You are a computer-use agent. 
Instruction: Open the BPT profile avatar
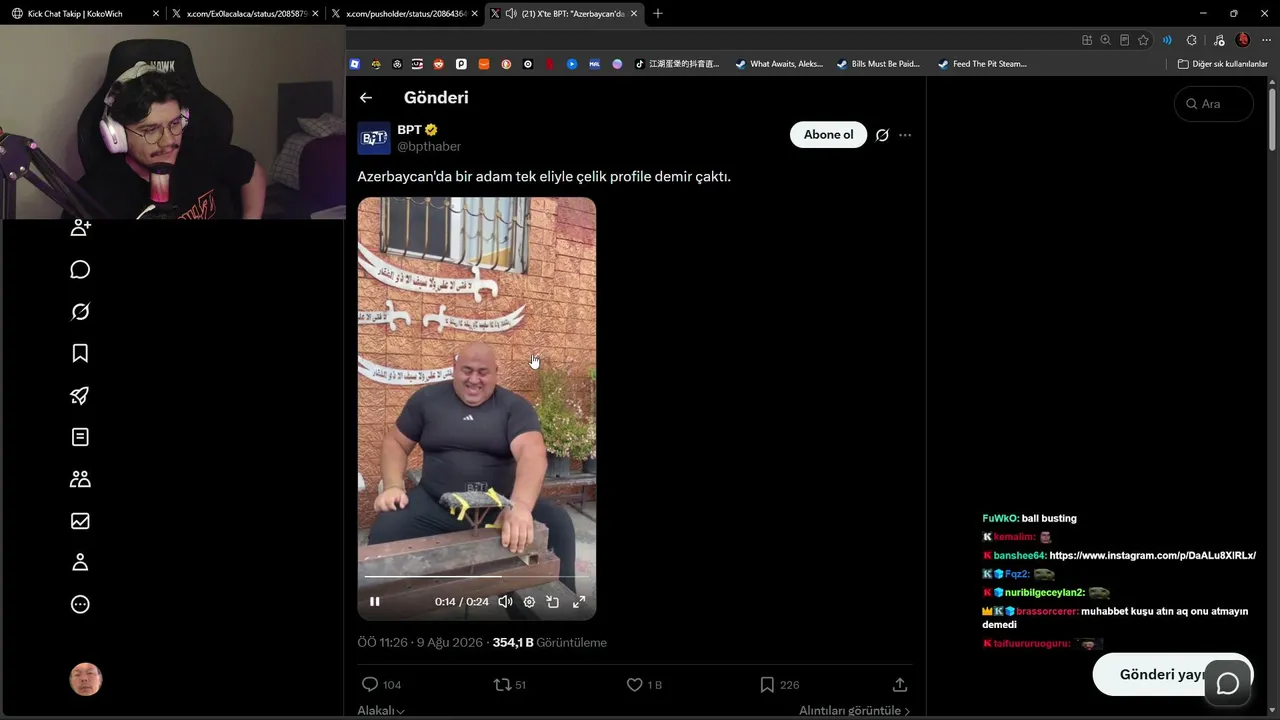[374, 138]
